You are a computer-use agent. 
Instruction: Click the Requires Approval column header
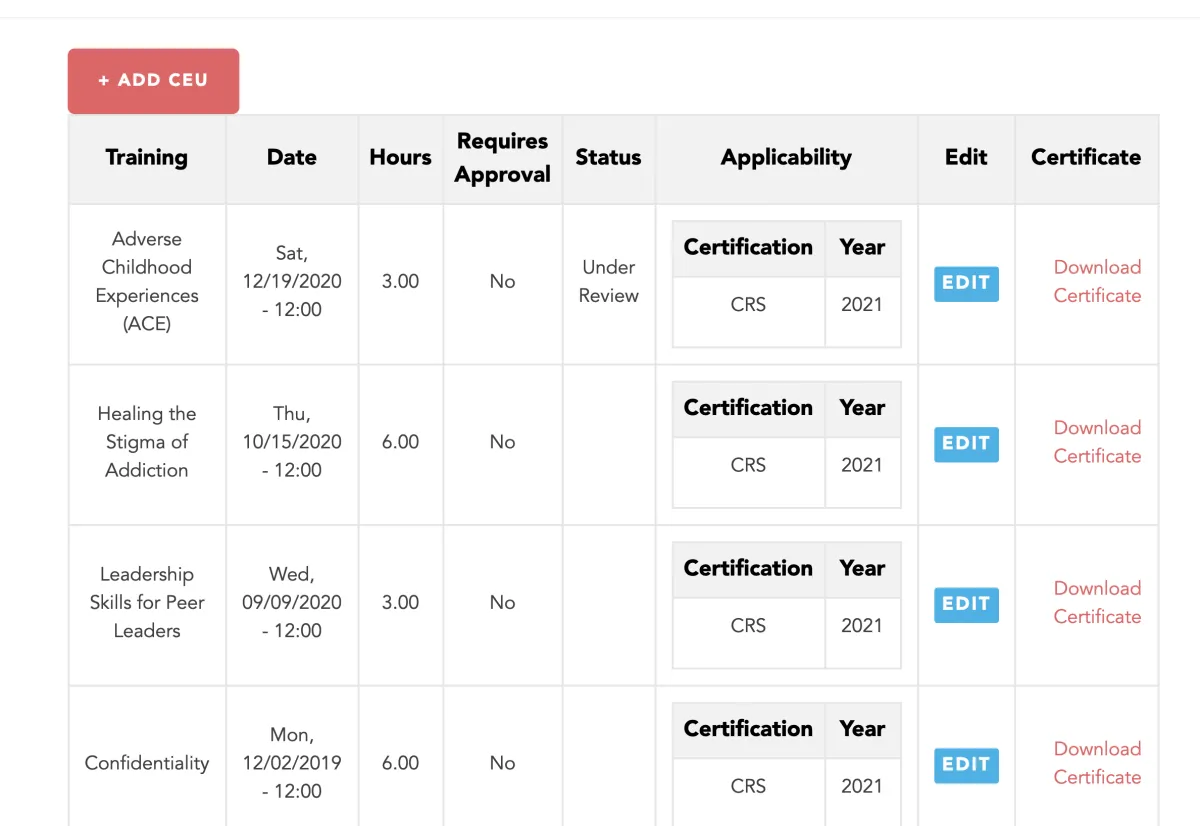[x=502, y=158]
